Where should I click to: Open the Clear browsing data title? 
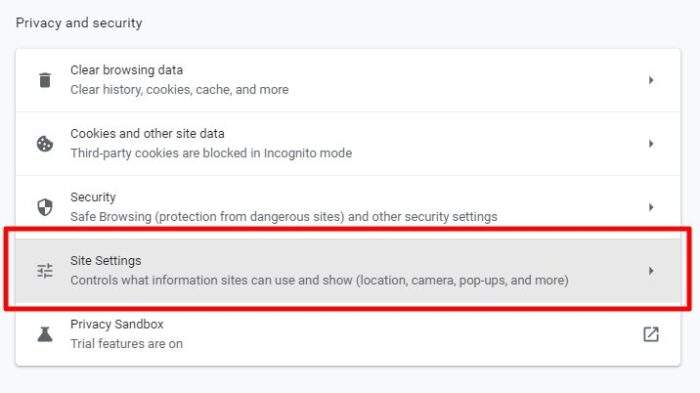point(126,70)
